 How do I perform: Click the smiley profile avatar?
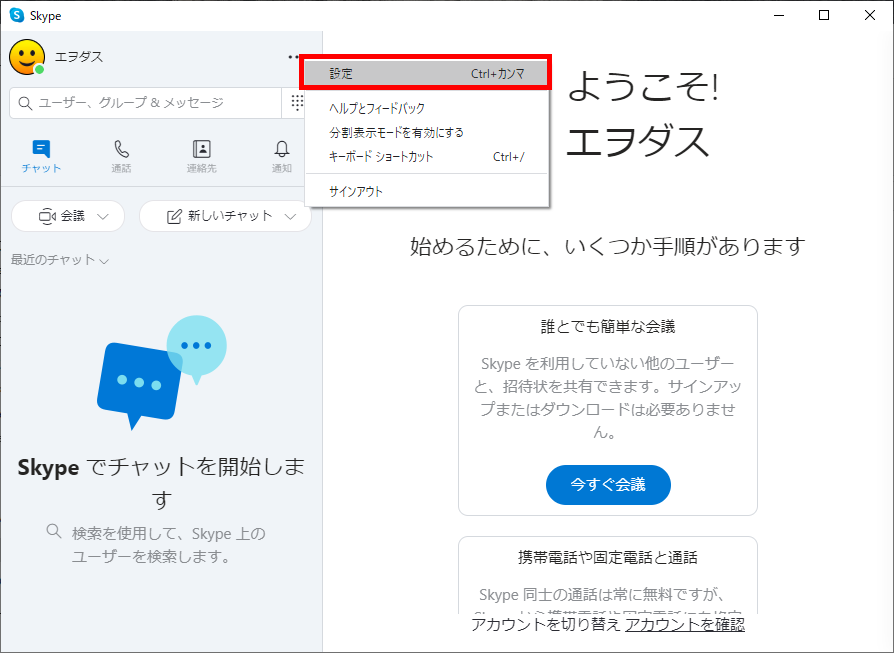point(26,57)
